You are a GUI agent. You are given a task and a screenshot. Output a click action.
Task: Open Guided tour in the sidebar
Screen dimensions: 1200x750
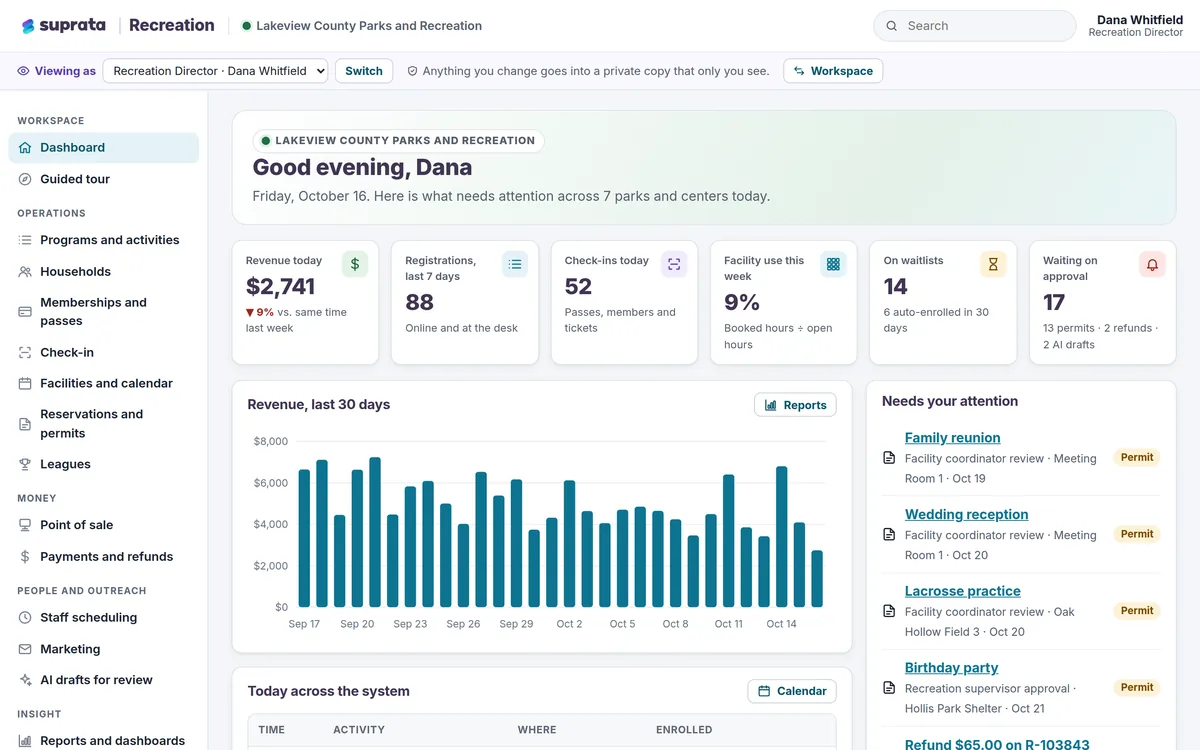[104, 179]
